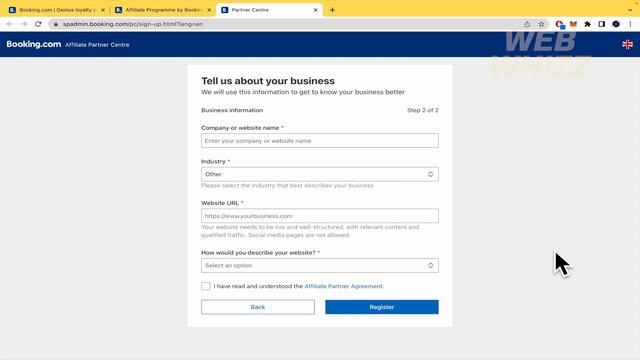The height and width of the screenshot is (360, 640).
Task: Open the browser profile avatar
Action: click(616, 24)
